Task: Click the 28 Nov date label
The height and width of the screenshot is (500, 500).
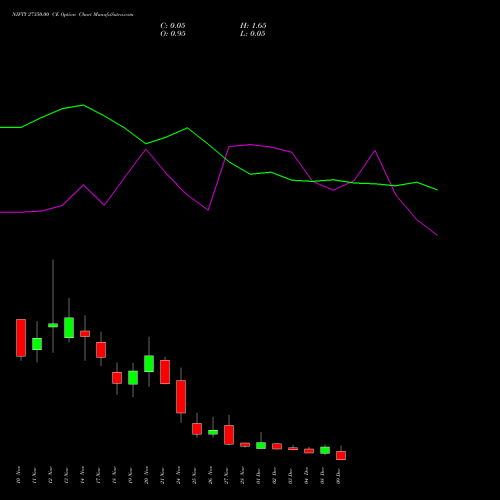Action: [242, 475]
